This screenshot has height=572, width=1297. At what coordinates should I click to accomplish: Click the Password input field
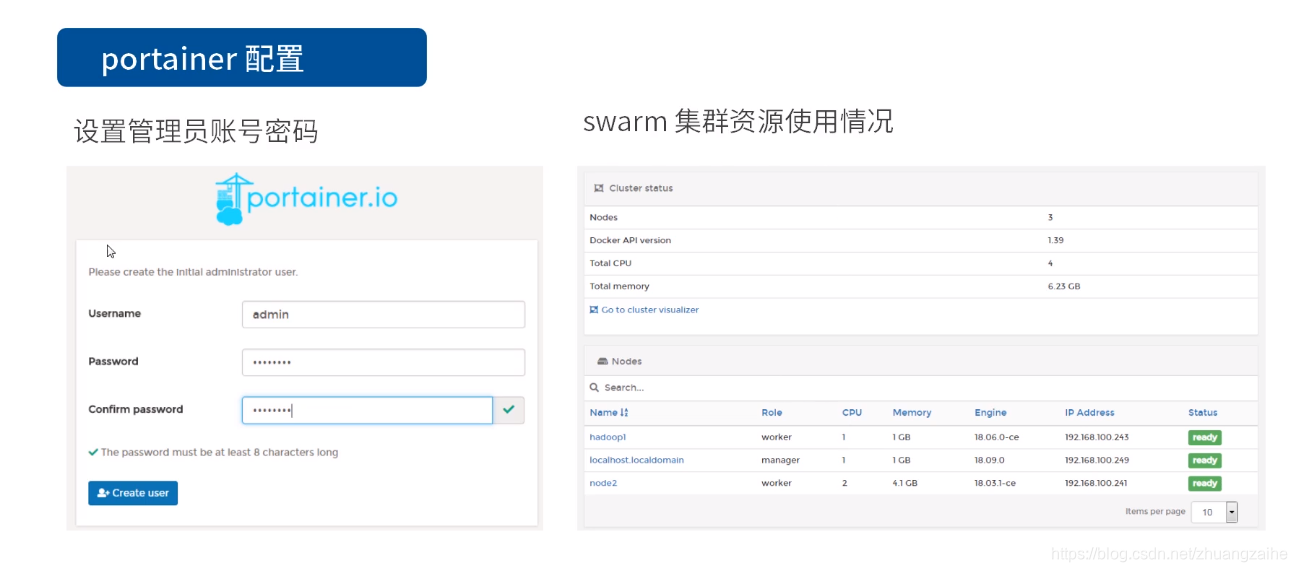[x=383, y=362]
